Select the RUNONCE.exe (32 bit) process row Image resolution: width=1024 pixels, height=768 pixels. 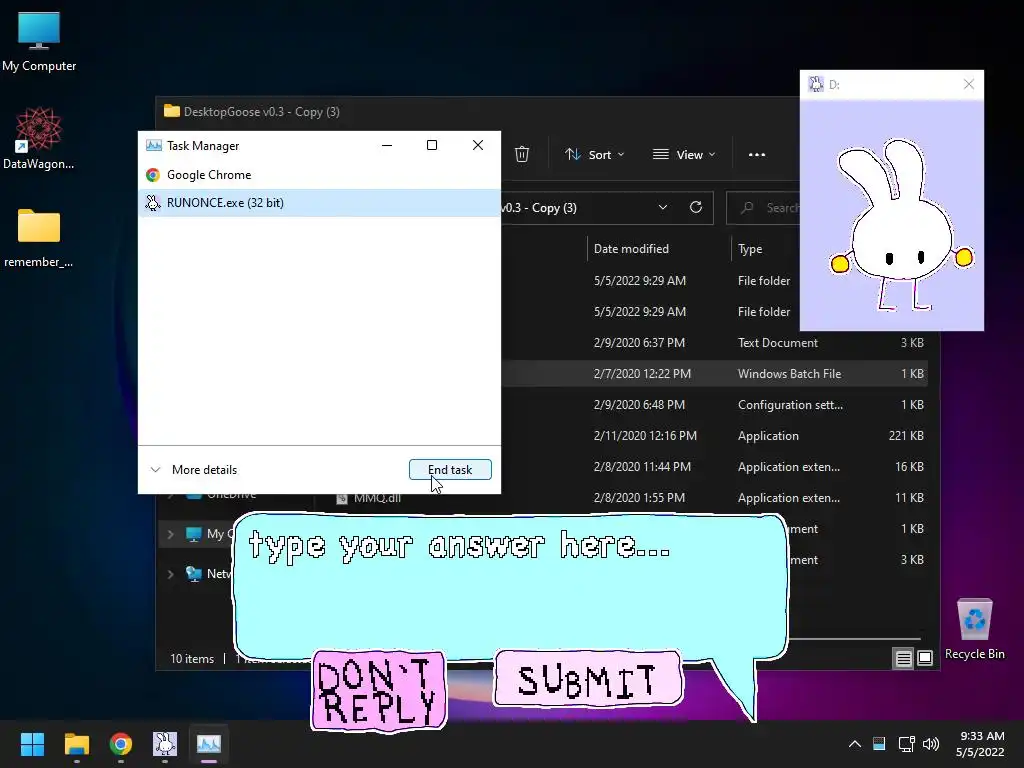319,202
